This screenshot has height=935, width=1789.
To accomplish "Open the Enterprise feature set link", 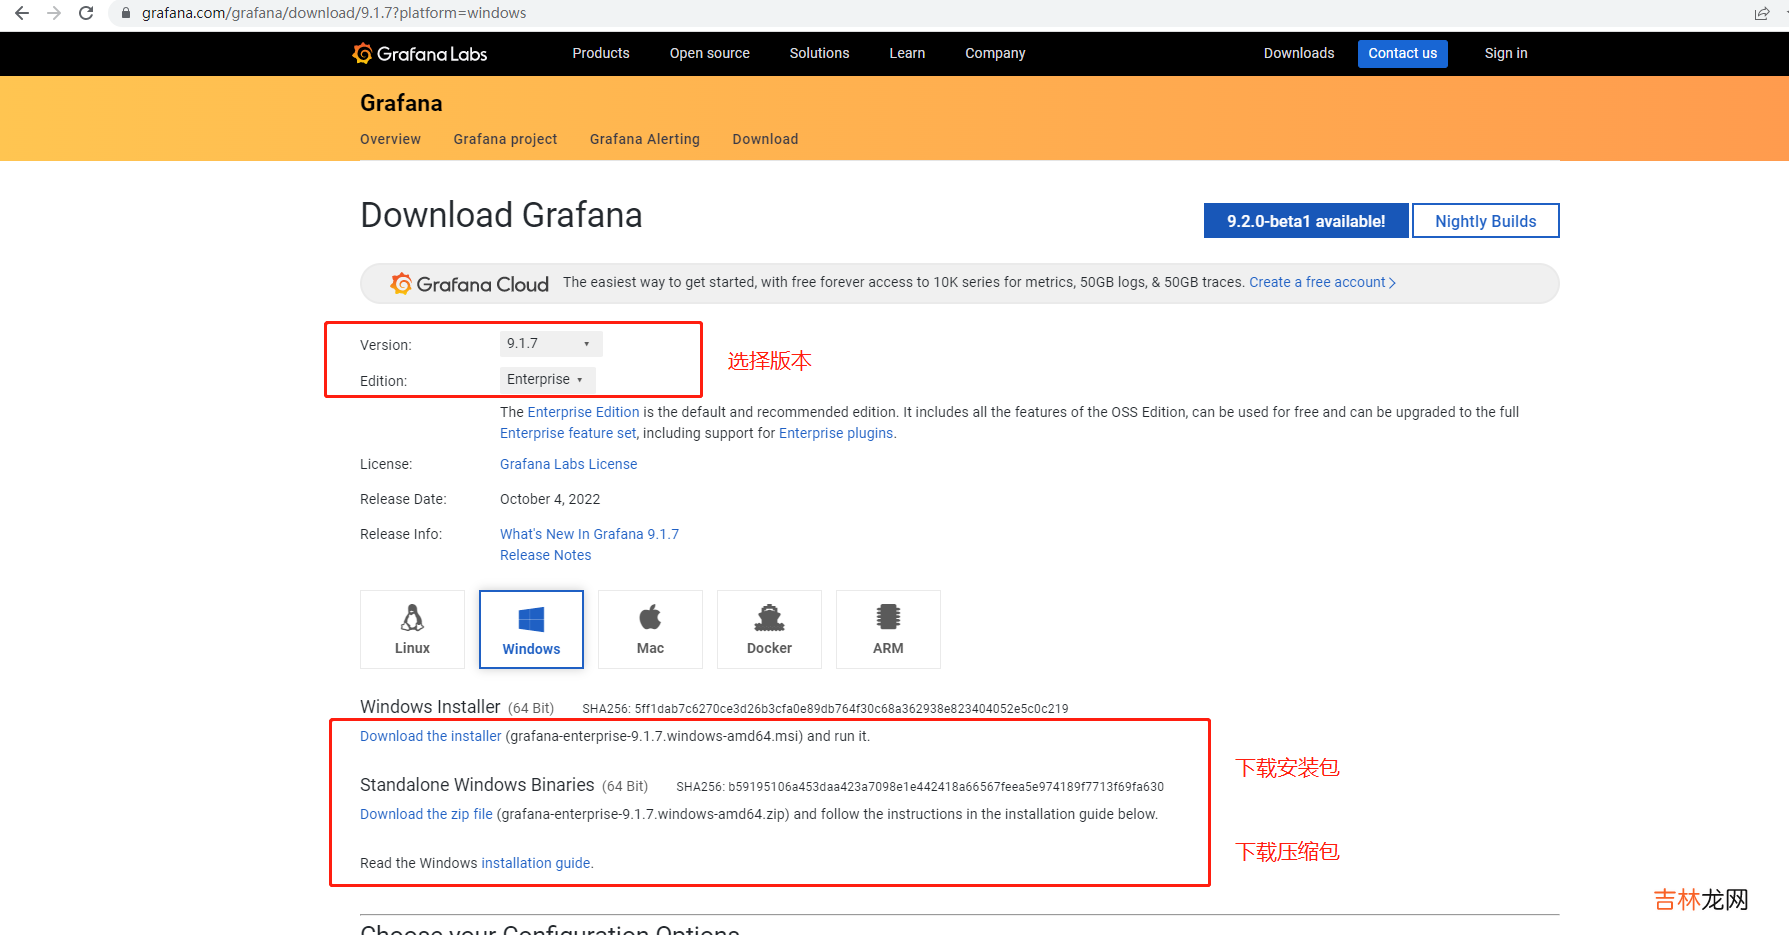I will [568, 433].
